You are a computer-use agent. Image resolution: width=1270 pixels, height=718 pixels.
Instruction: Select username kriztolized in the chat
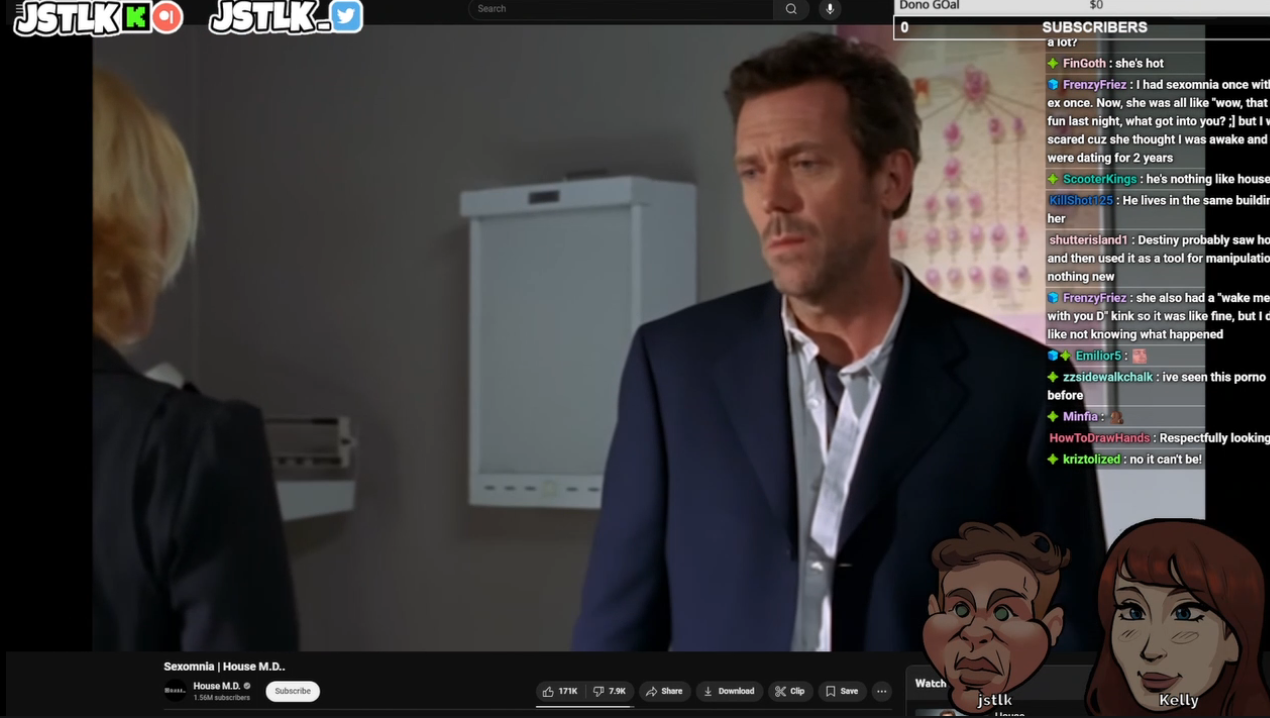point(1091,459)
